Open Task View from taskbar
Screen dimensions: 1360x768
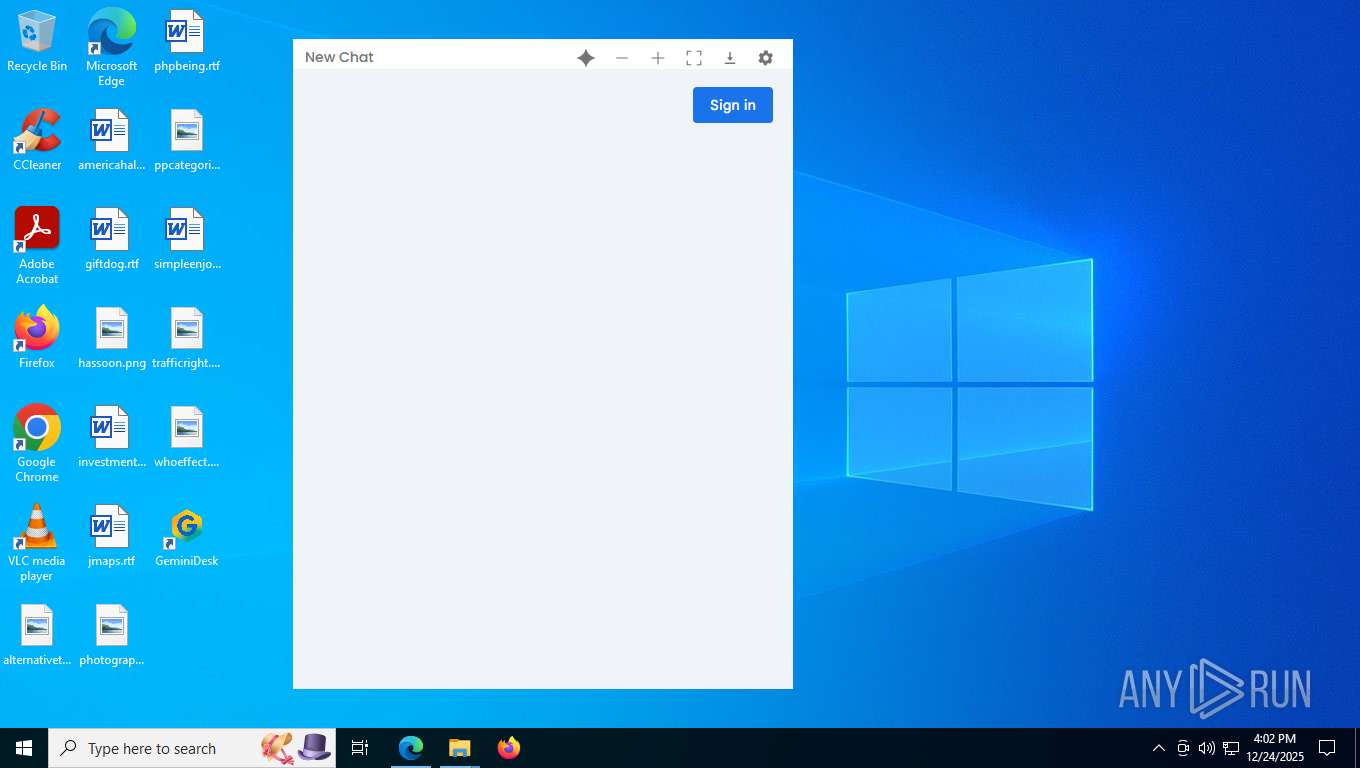click(x=360, y=748)
